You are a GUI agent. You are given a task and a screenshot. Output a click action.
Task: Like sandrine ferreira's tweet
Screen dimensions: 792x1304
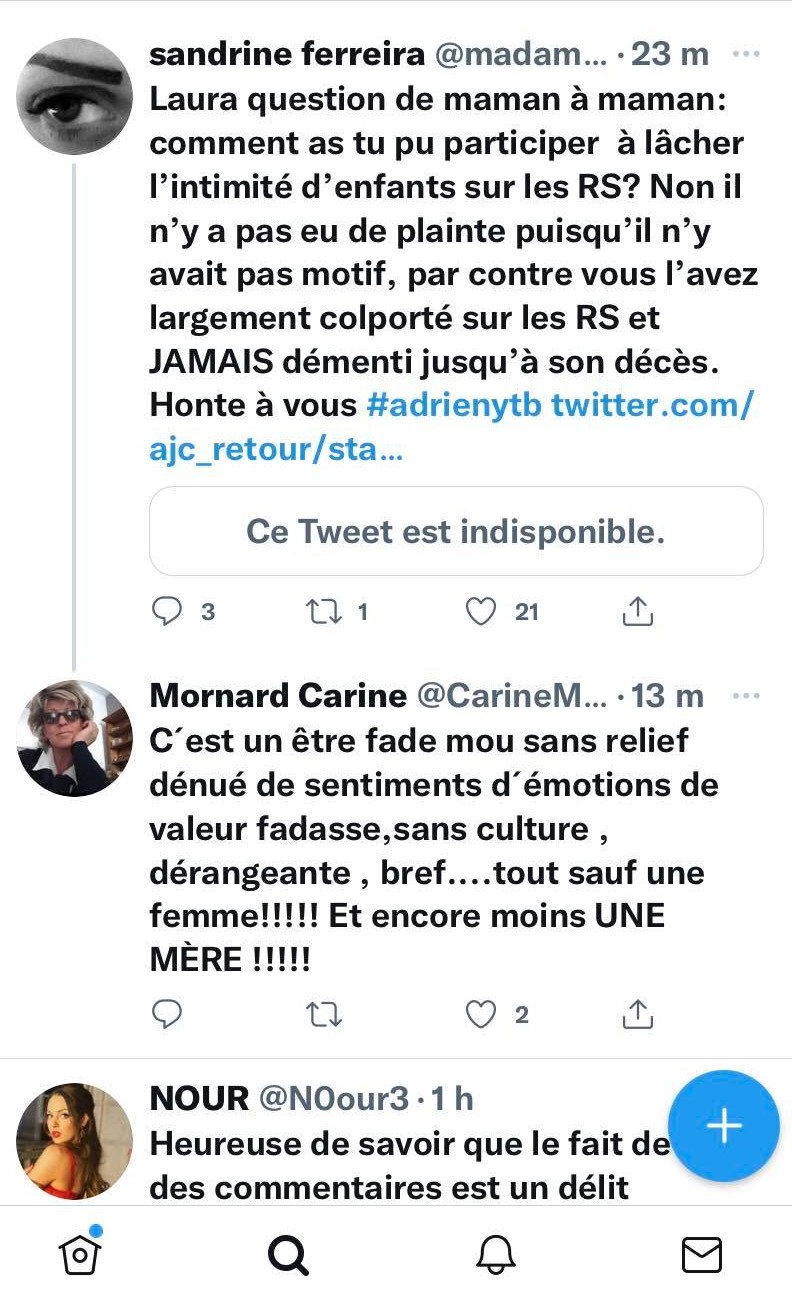(482, 611)
